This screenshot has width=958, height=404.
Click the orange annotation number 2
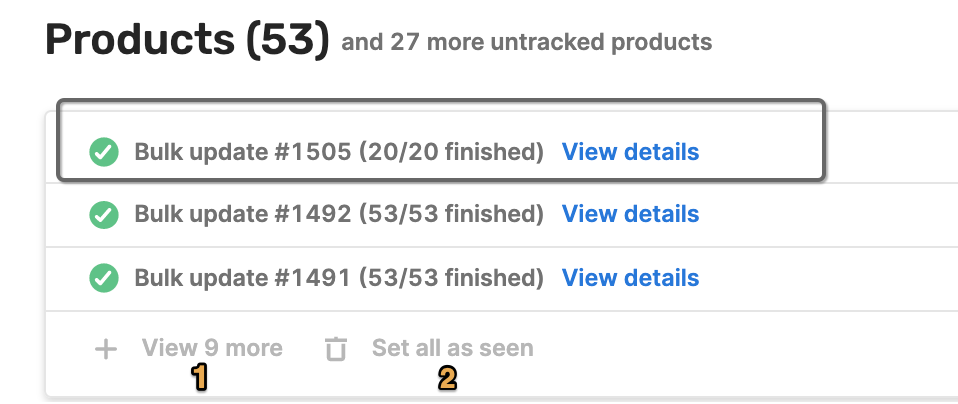pos(447,378)
